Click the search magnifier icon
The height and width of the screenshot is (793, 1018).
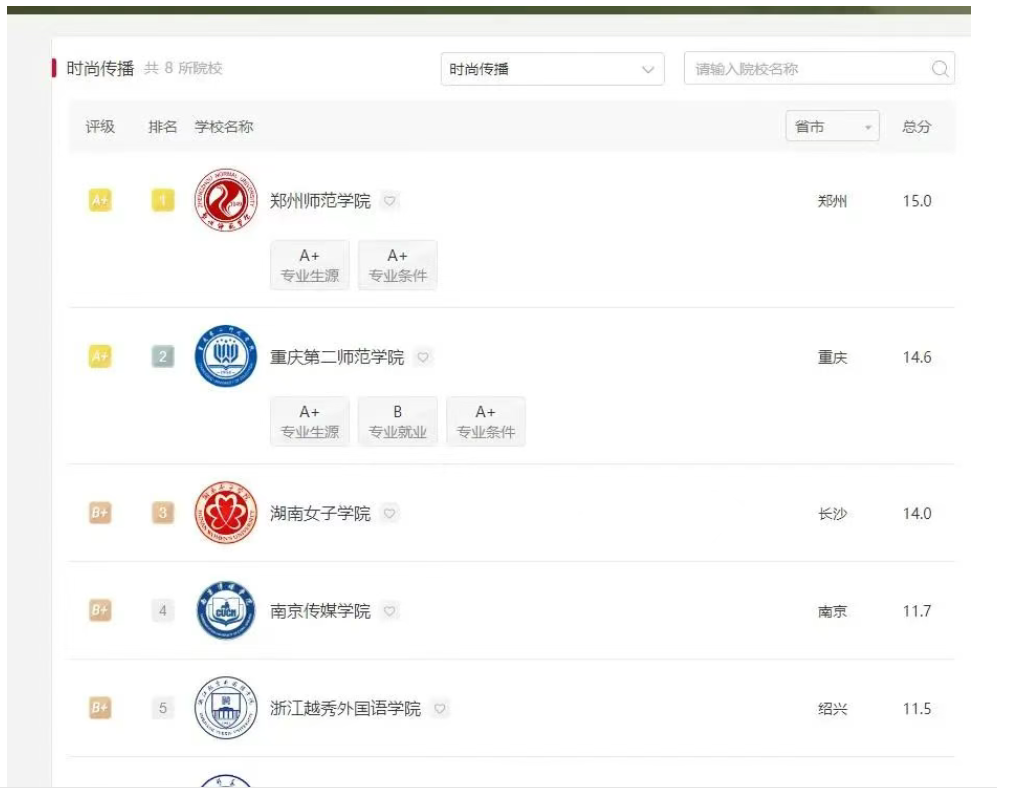pos(940,69)
